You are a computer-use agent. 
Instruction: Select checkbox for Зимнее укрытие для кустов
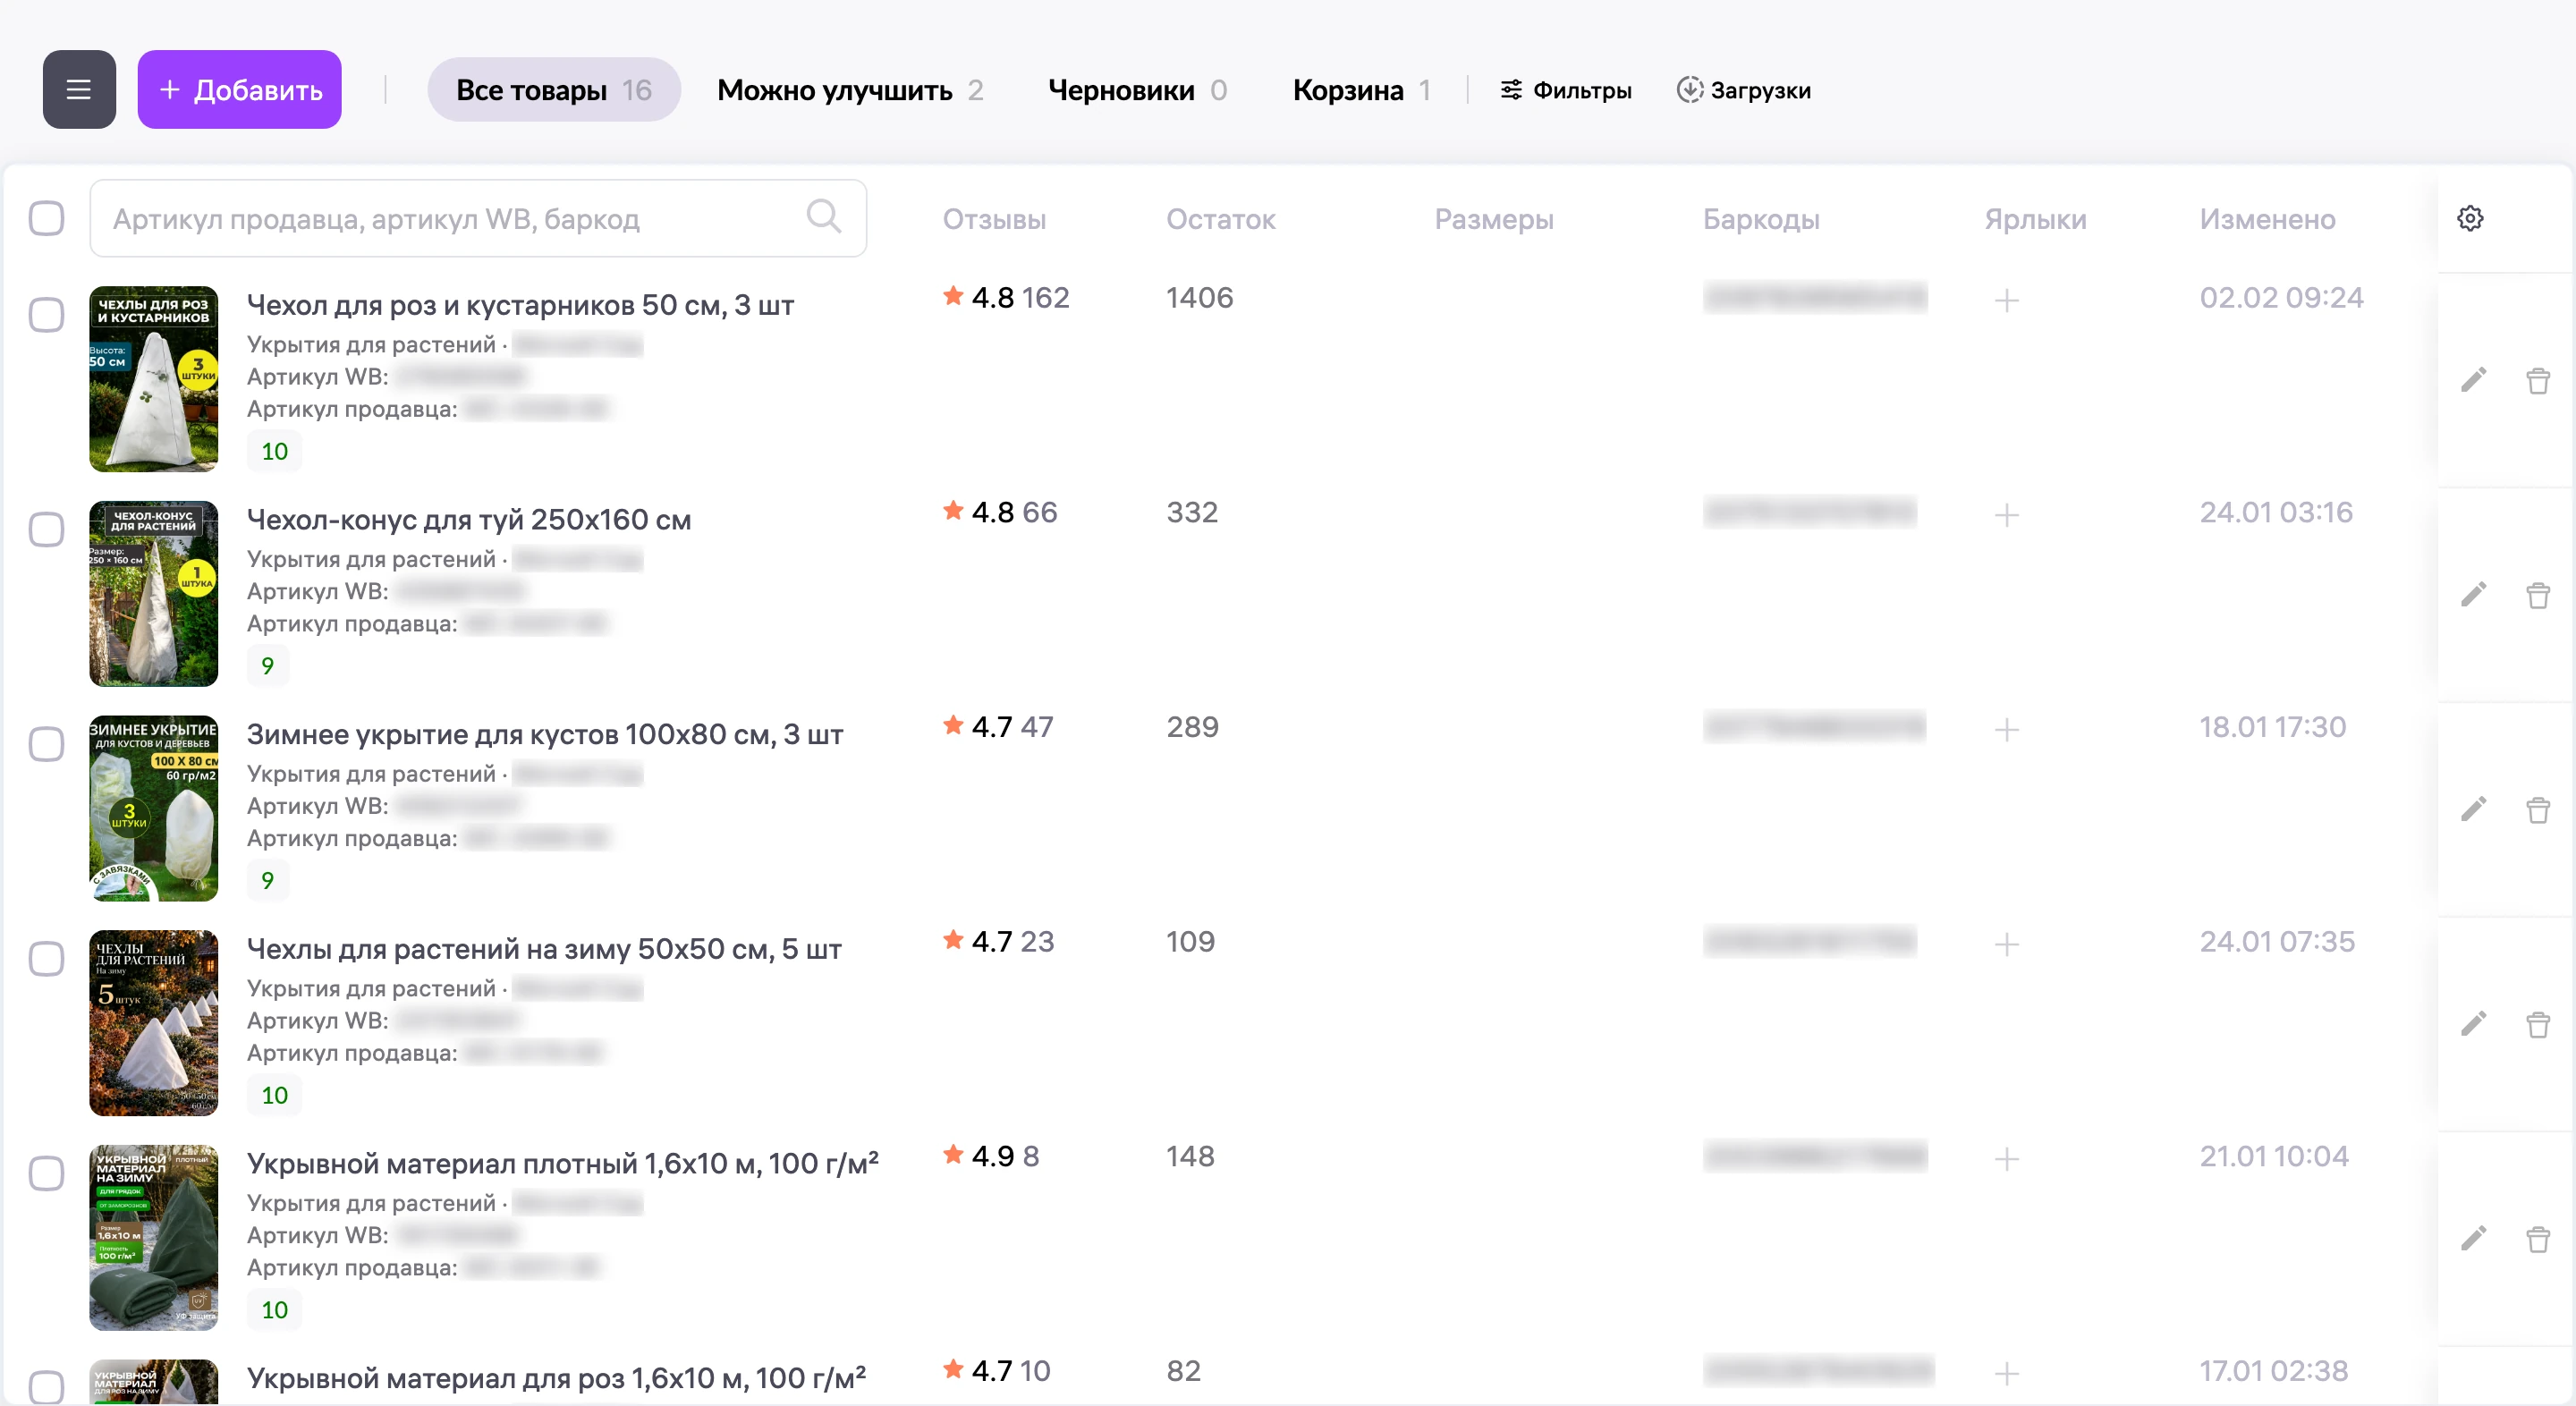pos(46,744)
